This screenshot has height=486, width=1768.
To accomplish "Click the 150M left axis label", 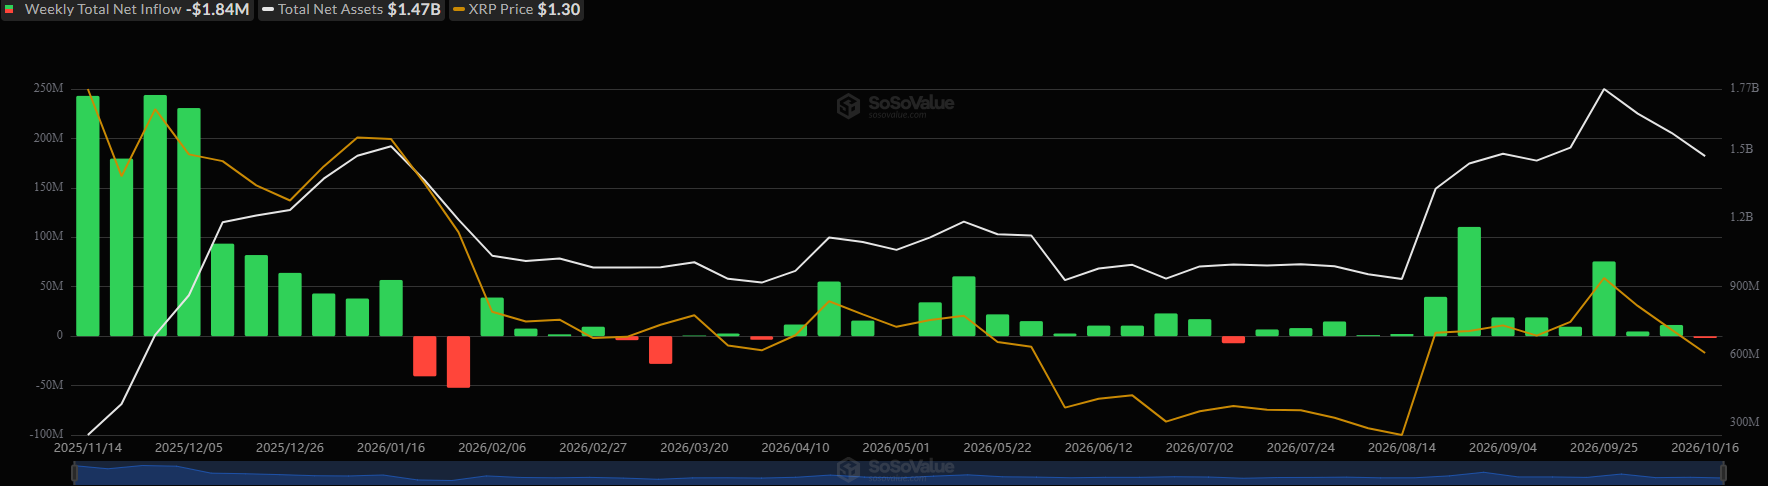I will pyautogui.click(x=48, y=187).
